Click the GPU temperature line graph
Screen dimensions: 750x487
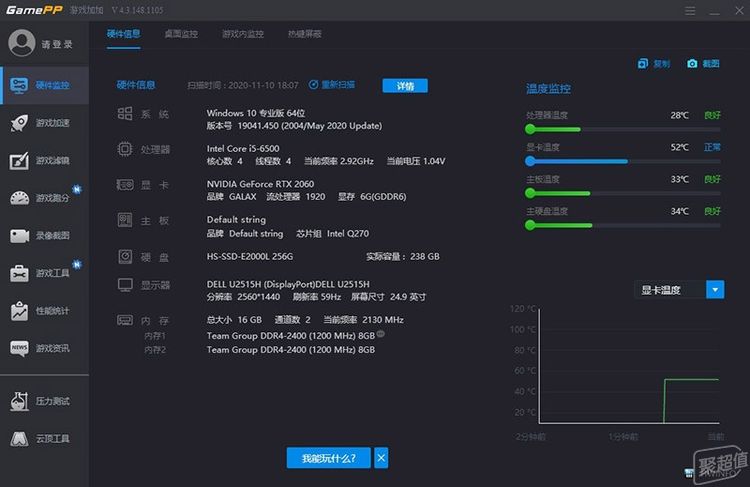(629, 366)
